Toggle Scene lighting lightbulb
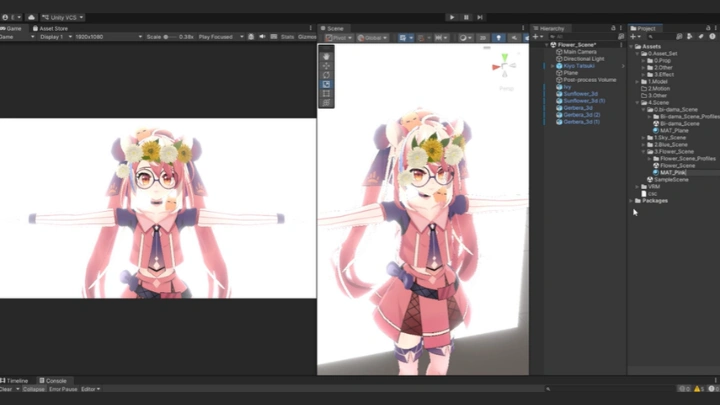This screenshot has width=720, height=405. 499,38
